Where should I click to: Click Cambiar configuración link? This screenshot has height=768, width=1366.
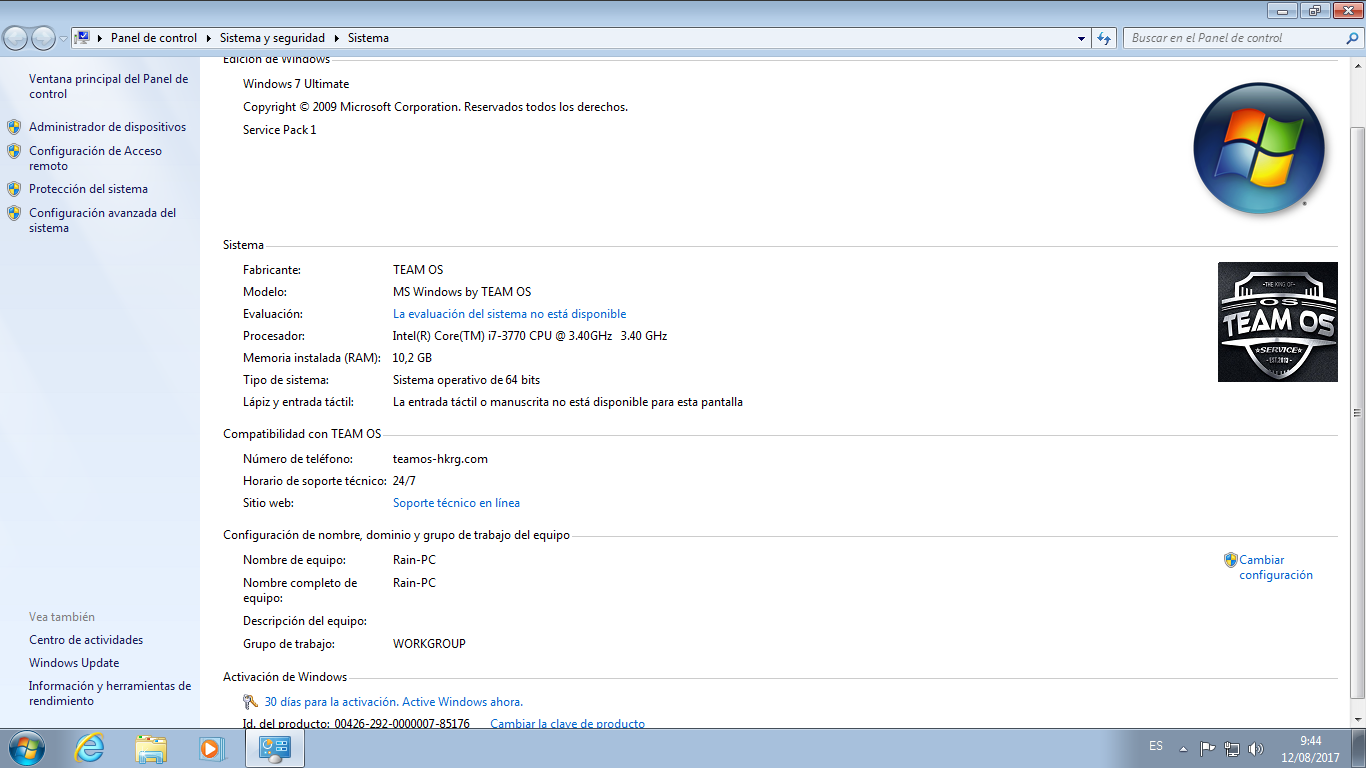(1276, 567)
